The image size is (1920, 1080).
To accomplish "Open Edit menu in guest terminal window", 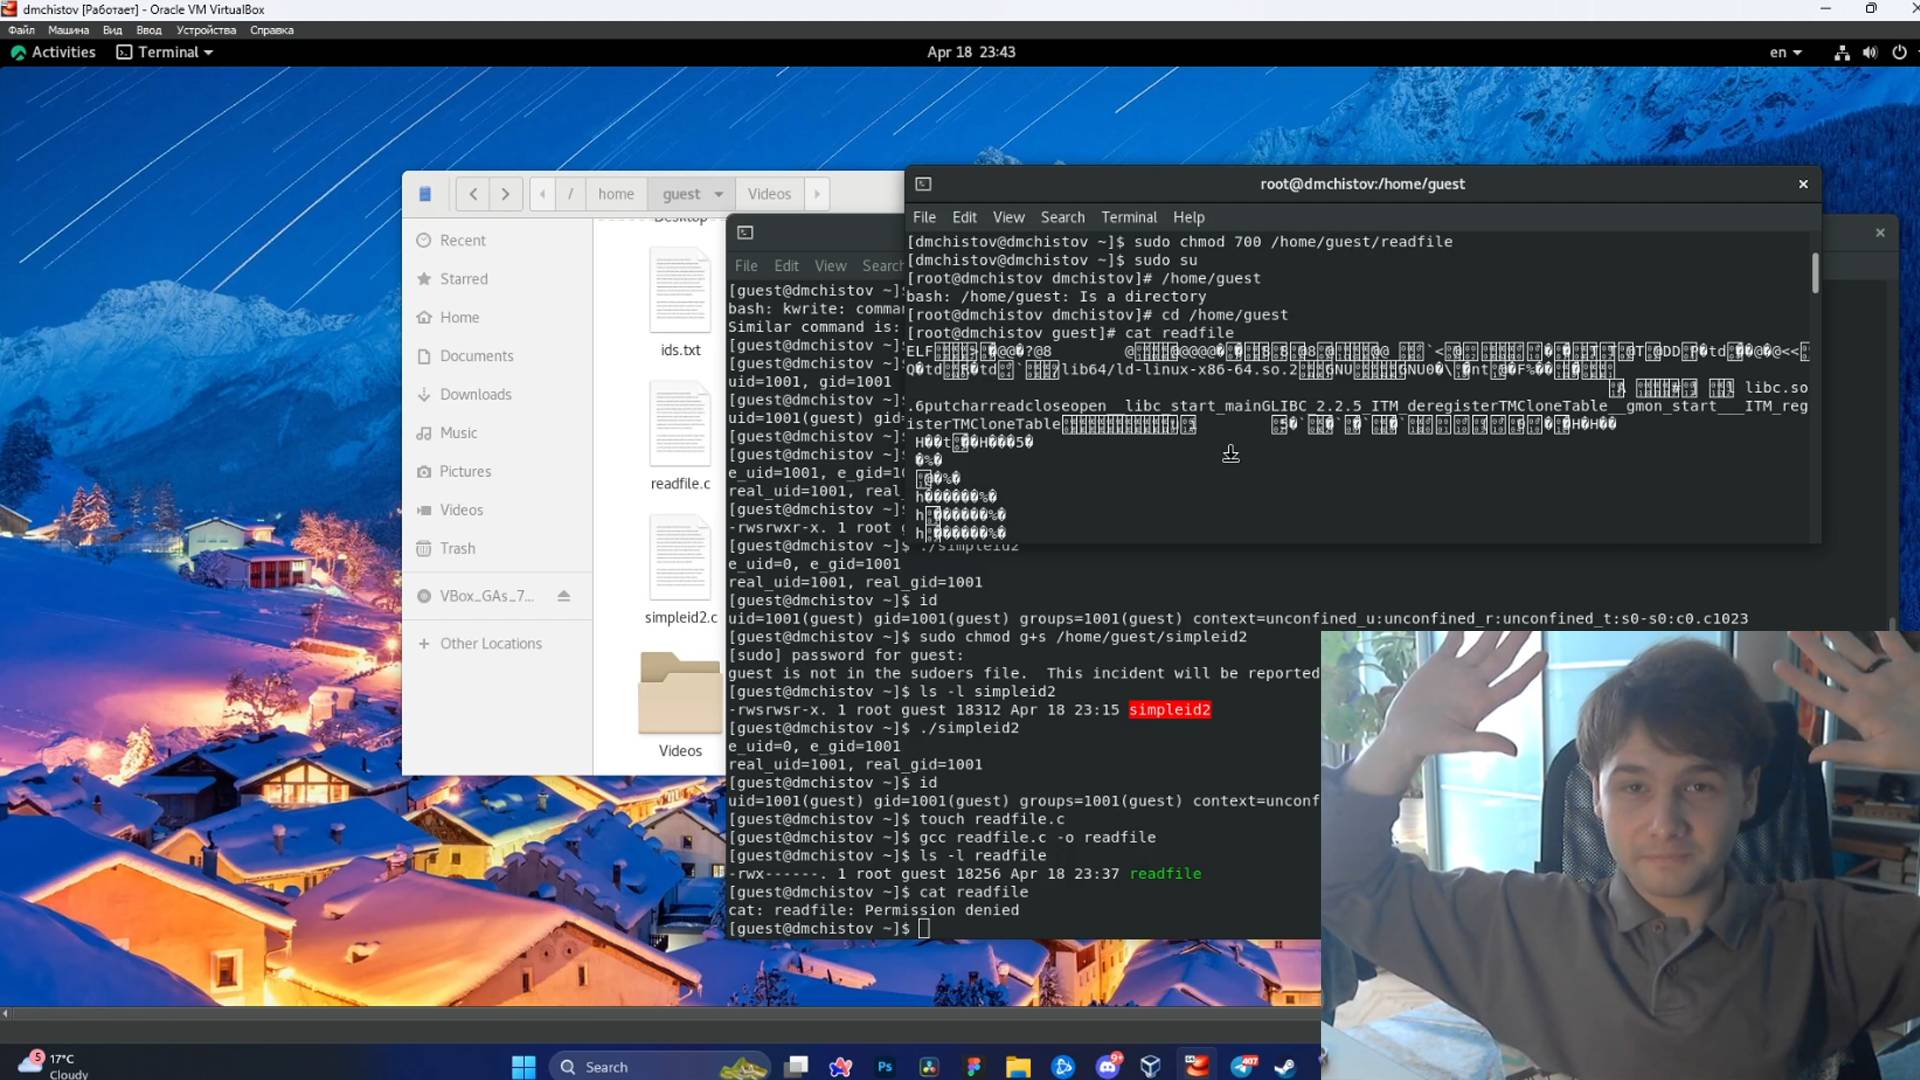I will [786, 266].
